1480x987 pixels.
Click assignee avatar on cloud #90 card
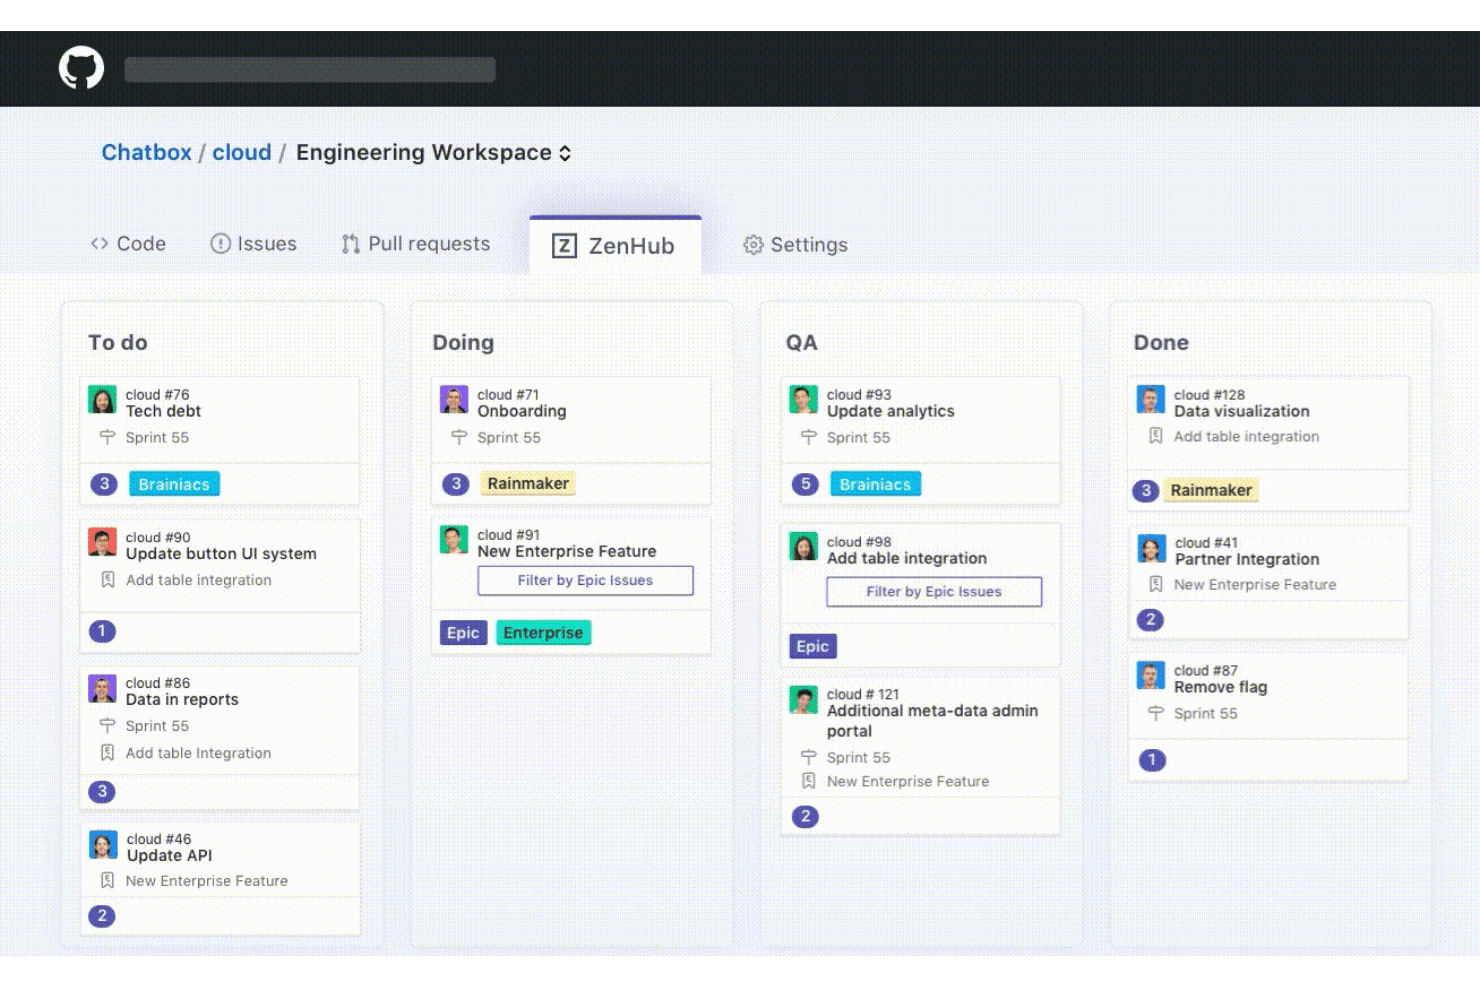[102, 542]
